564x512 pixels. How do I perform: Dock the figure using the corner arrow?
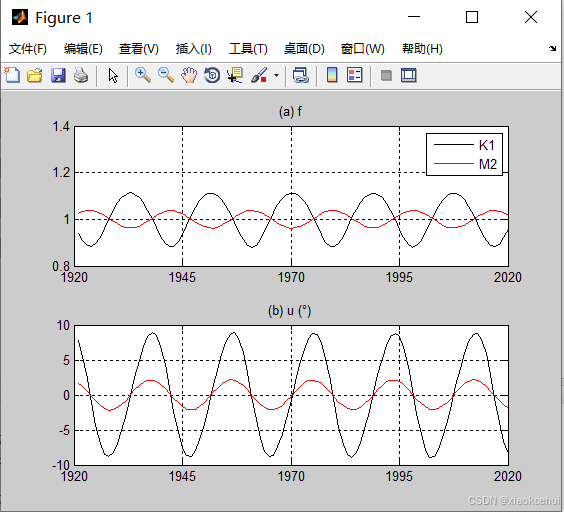pos(552,48)
